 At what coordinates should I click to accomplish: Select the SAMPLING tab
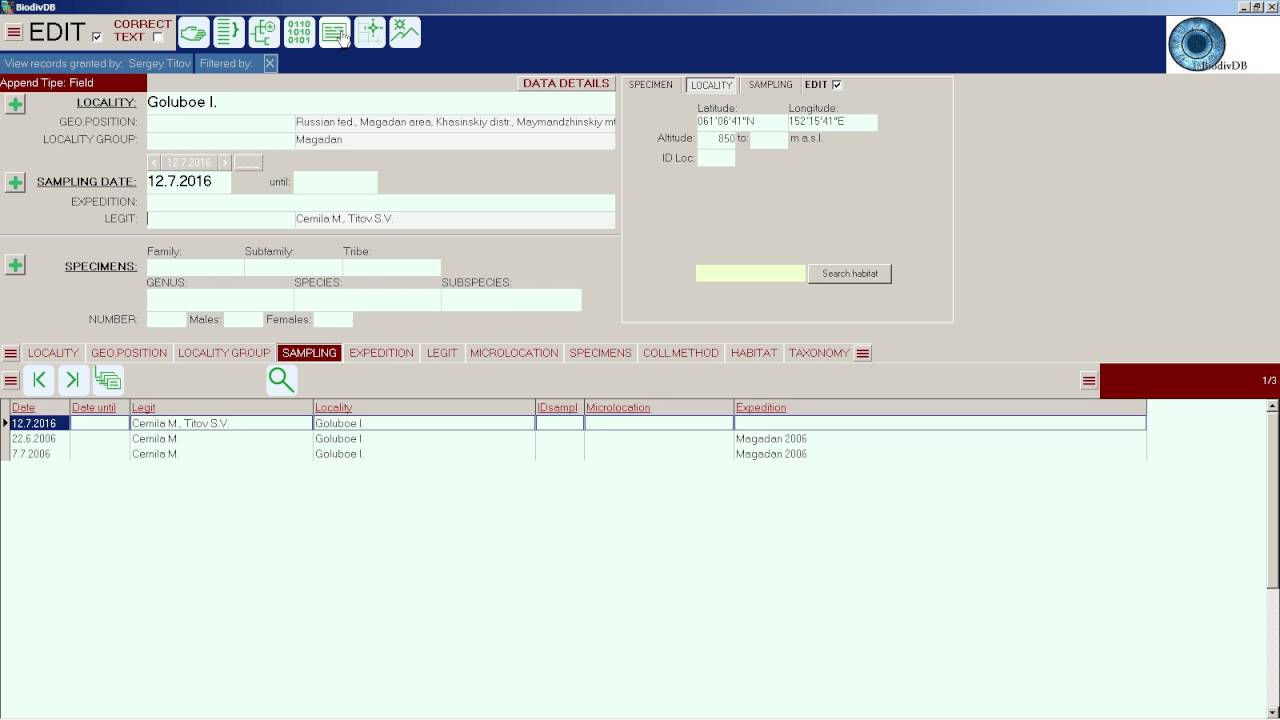pyautogui.click(x=309, y=353)
